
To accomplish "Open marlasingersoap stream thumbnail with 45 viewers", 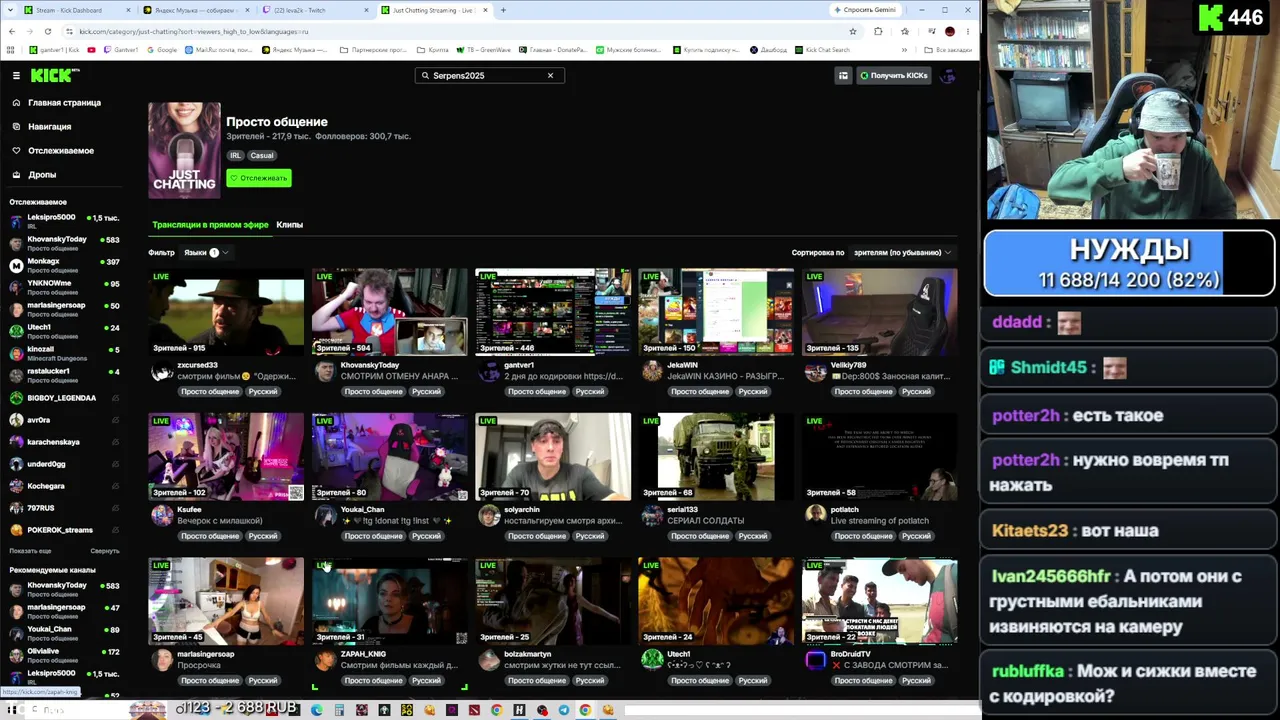I will point(226,601).
